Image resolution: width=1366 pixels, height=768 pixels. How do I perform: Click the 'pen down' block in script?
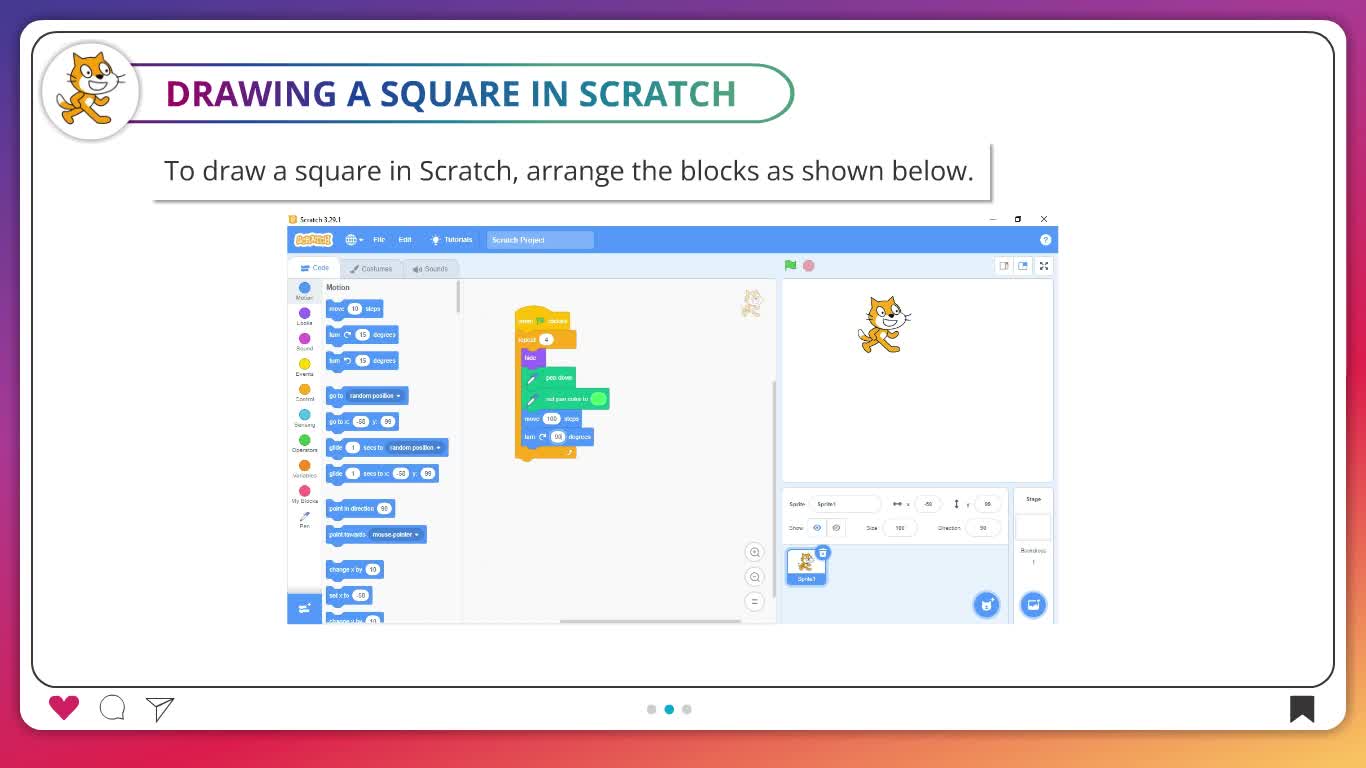(x=549, y=378)
